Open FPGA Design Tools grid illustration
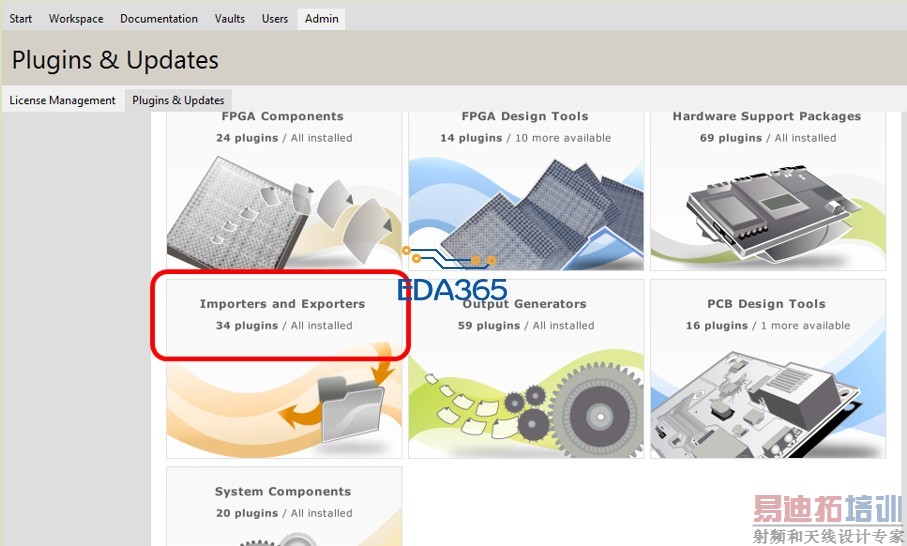 click(x=526, y=212)
